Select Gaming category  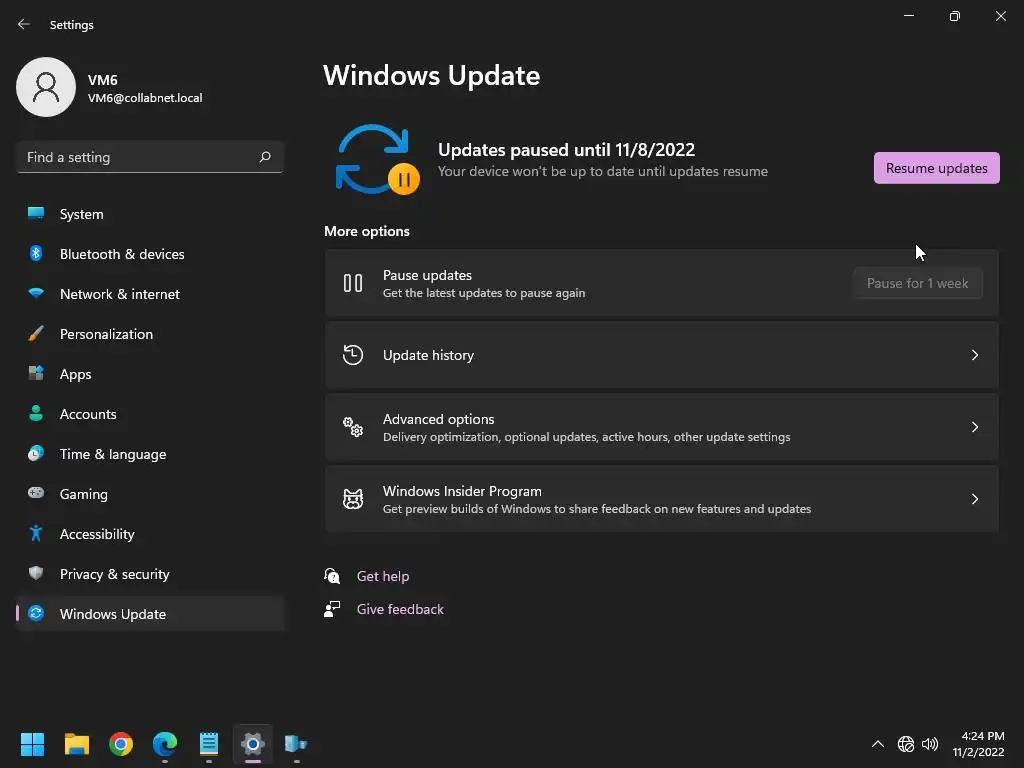150,494
